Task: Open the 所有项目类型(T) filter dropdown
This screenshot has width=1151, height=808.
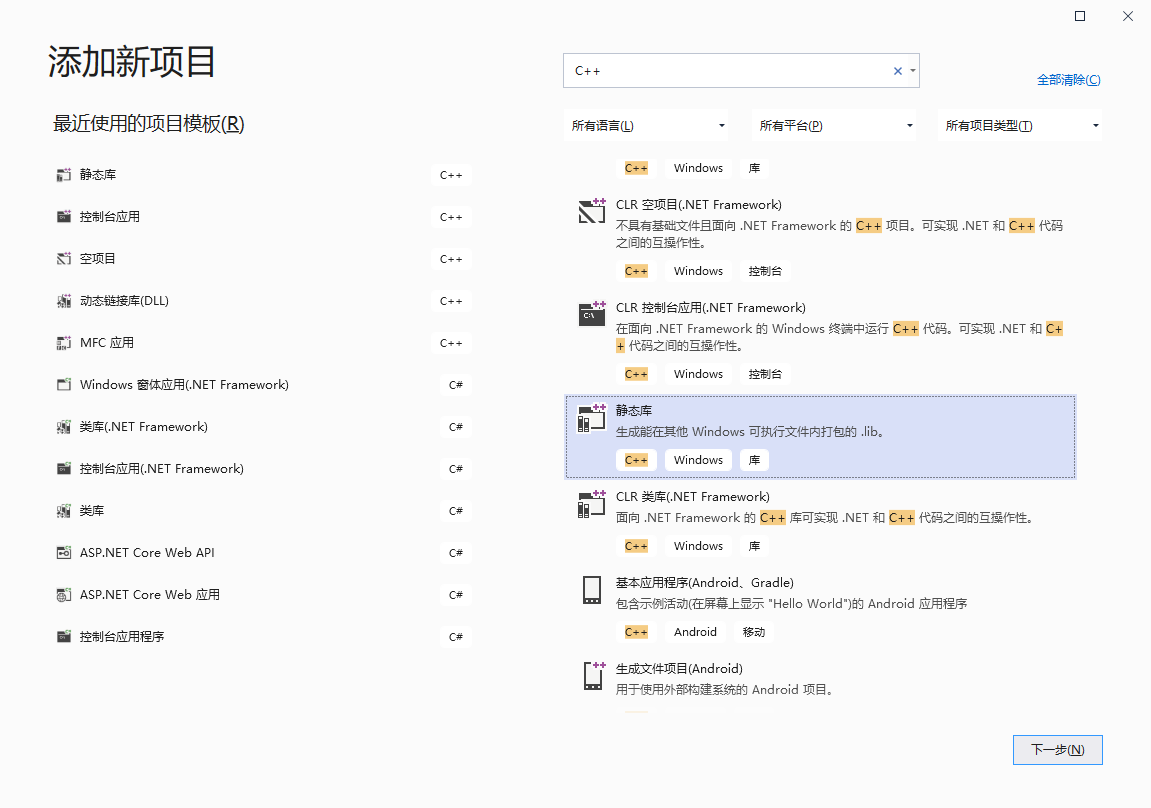Action: pos(1021,125)
